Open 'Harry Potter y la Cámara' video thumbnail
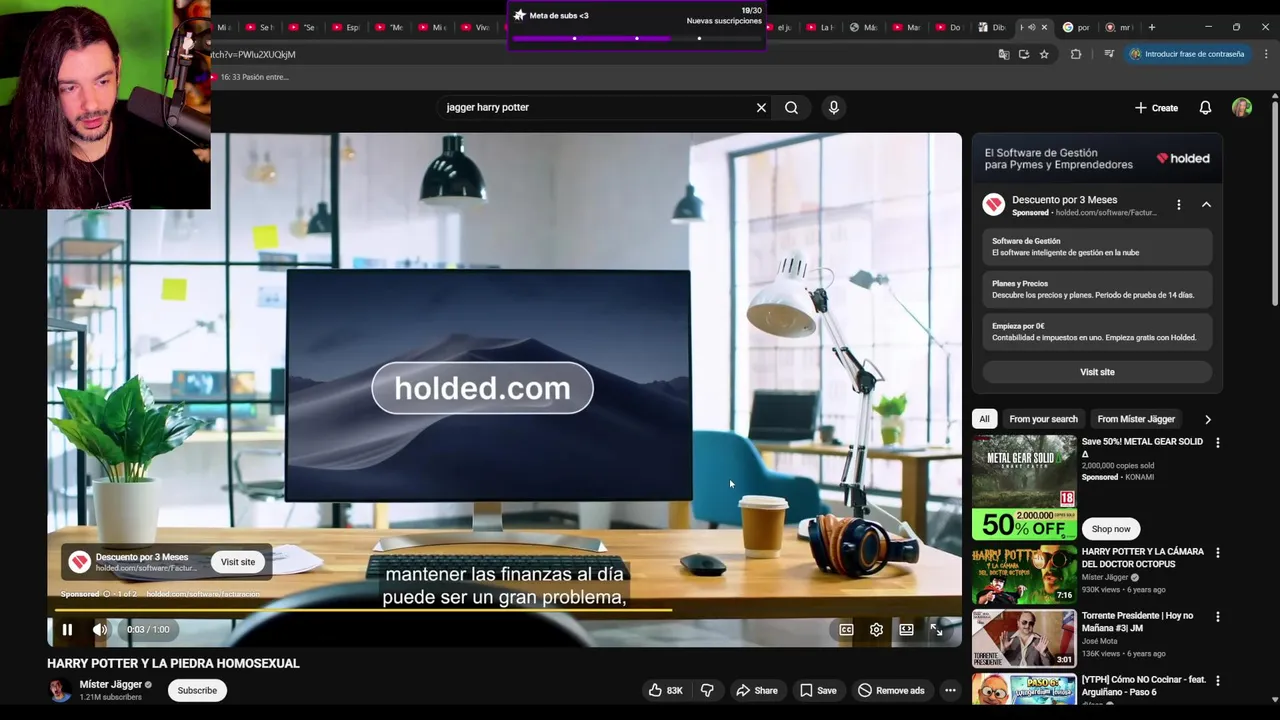 pos(1024,575)
